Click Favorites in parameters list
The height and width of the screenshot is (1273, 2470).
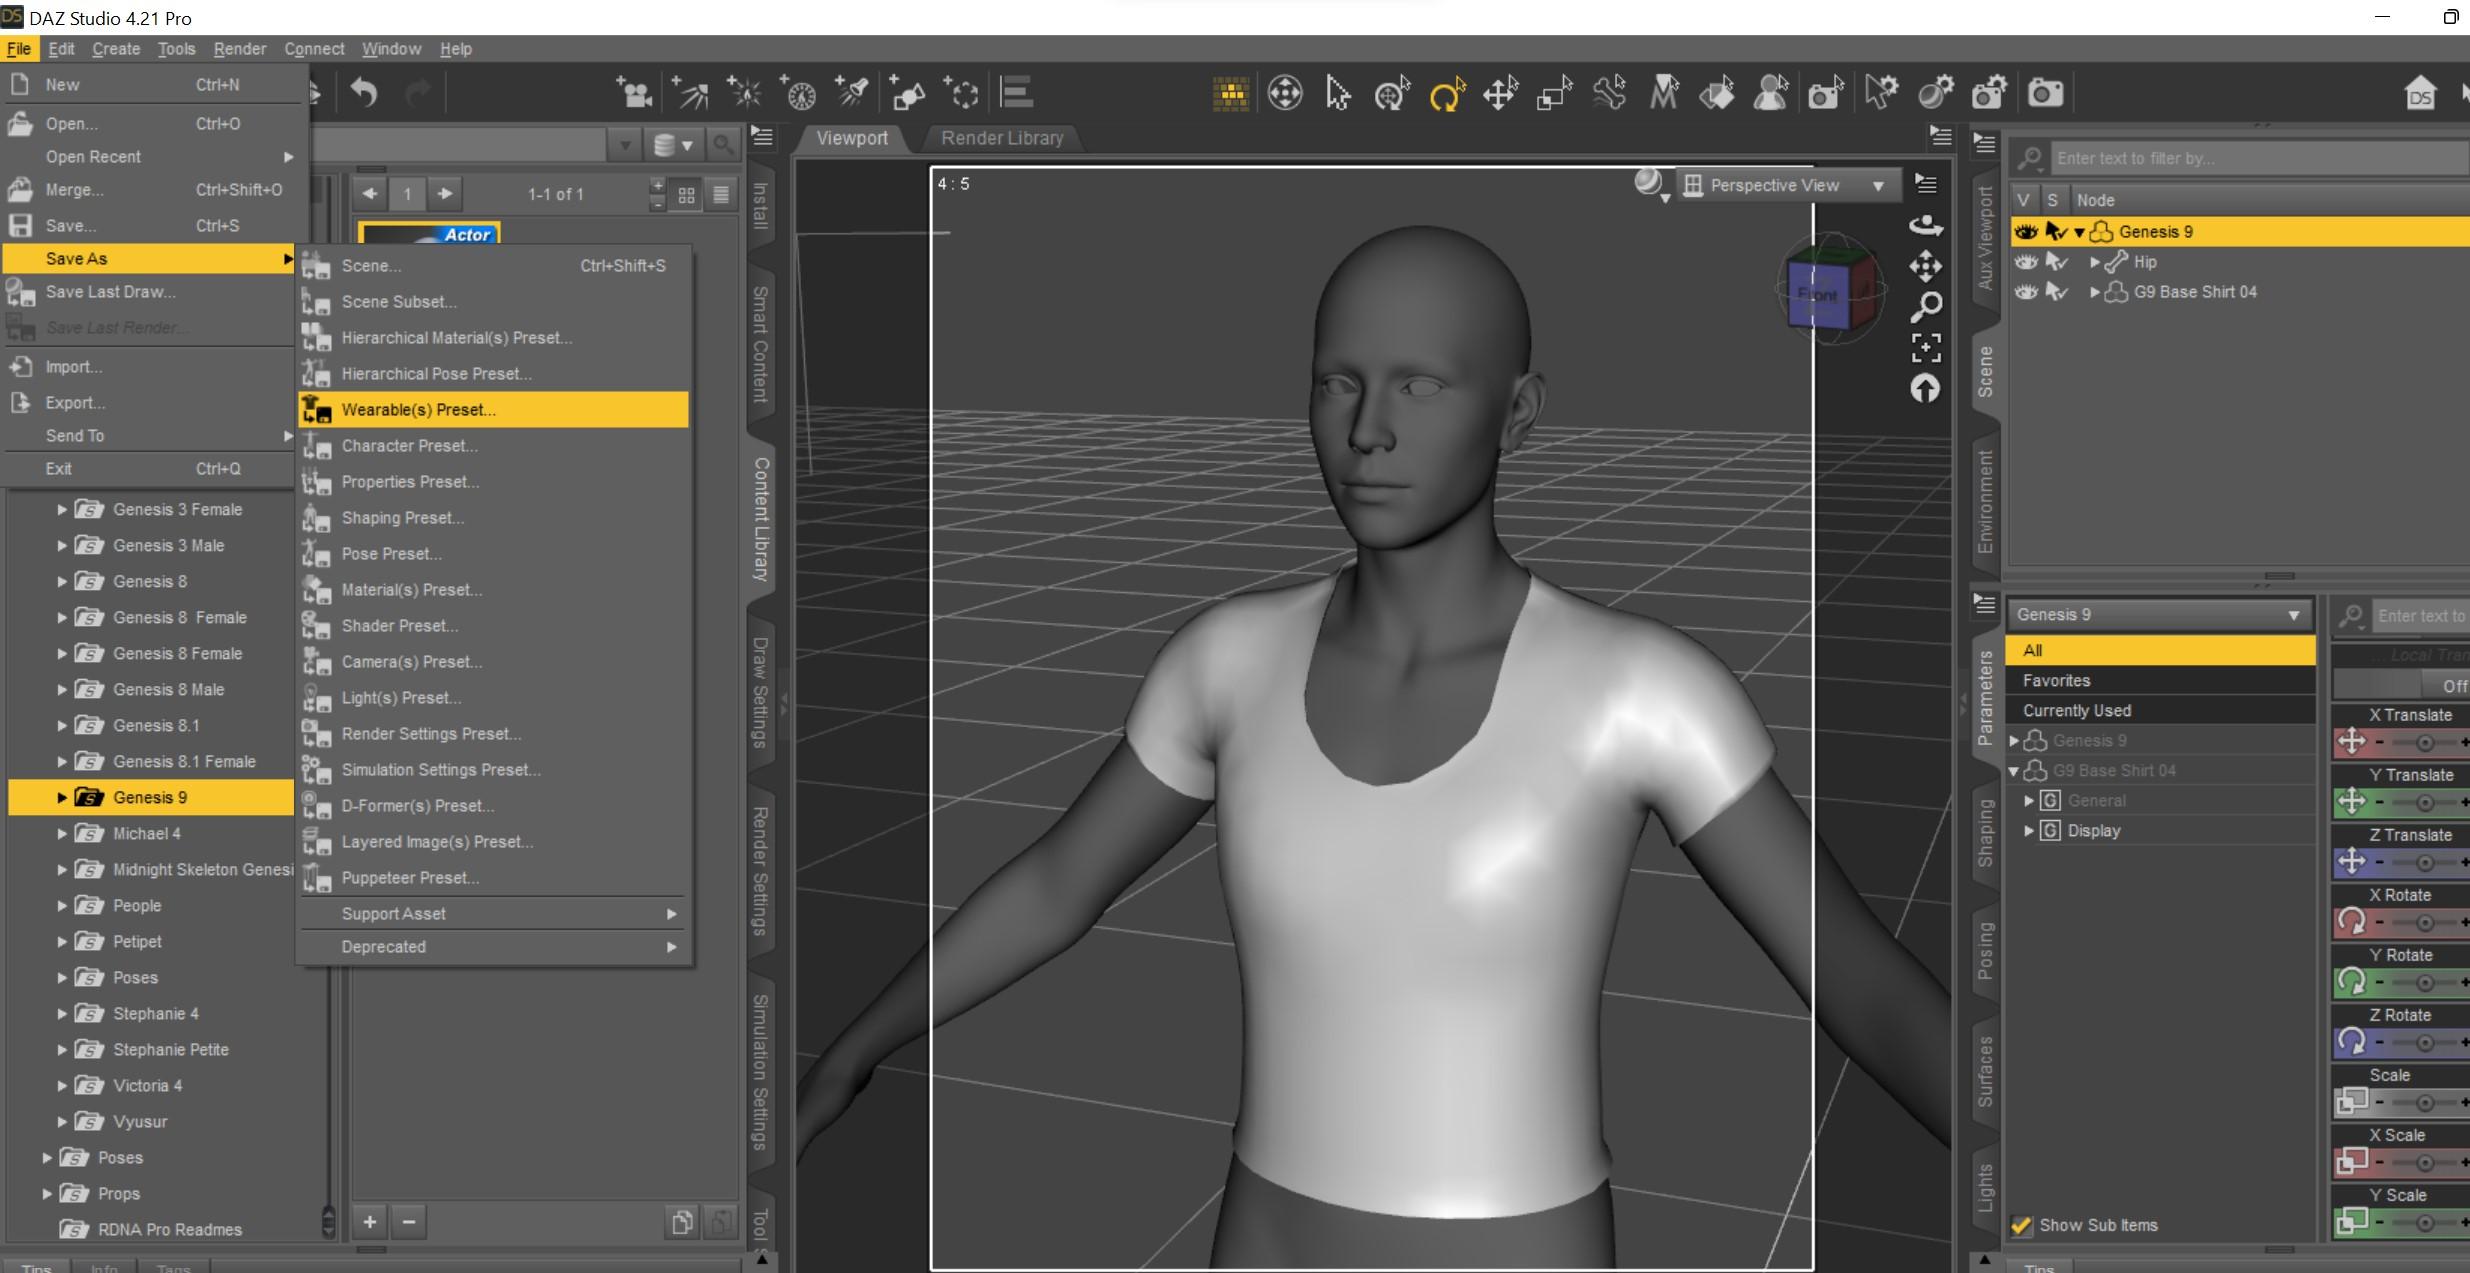coord(2056,681)
